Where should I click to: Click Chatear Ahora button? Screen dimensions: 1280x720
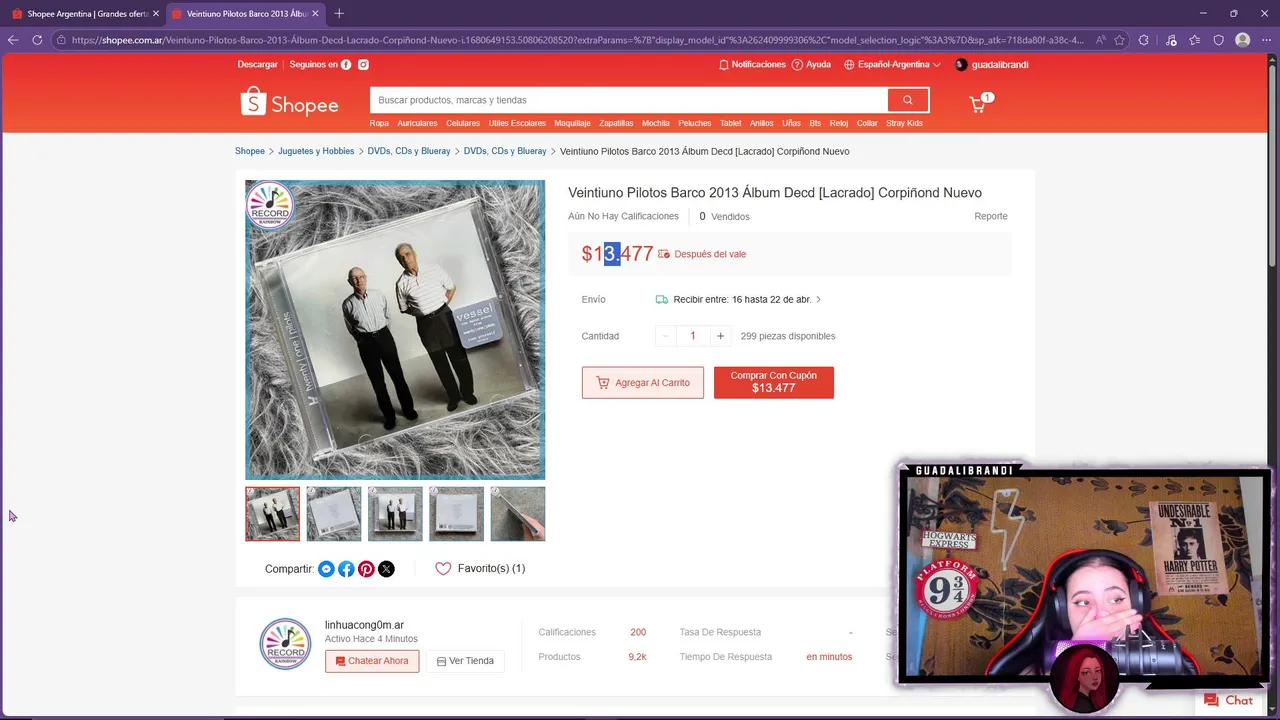point(372,661)
